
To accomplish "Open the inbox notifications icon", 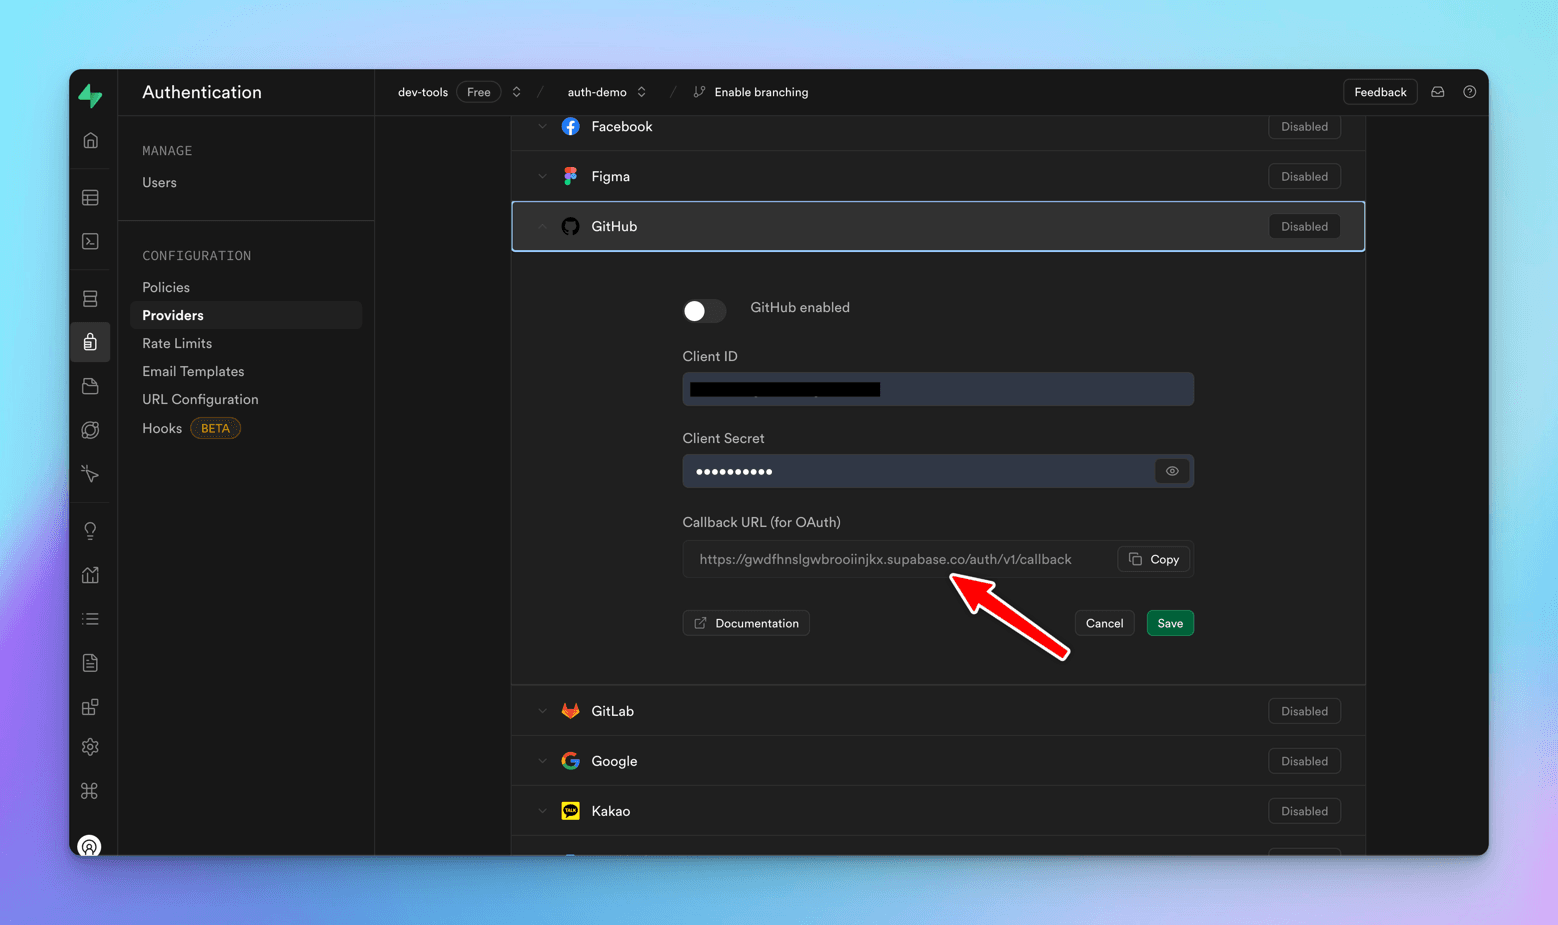I will pyautogui.click(x=1438, y=92).
